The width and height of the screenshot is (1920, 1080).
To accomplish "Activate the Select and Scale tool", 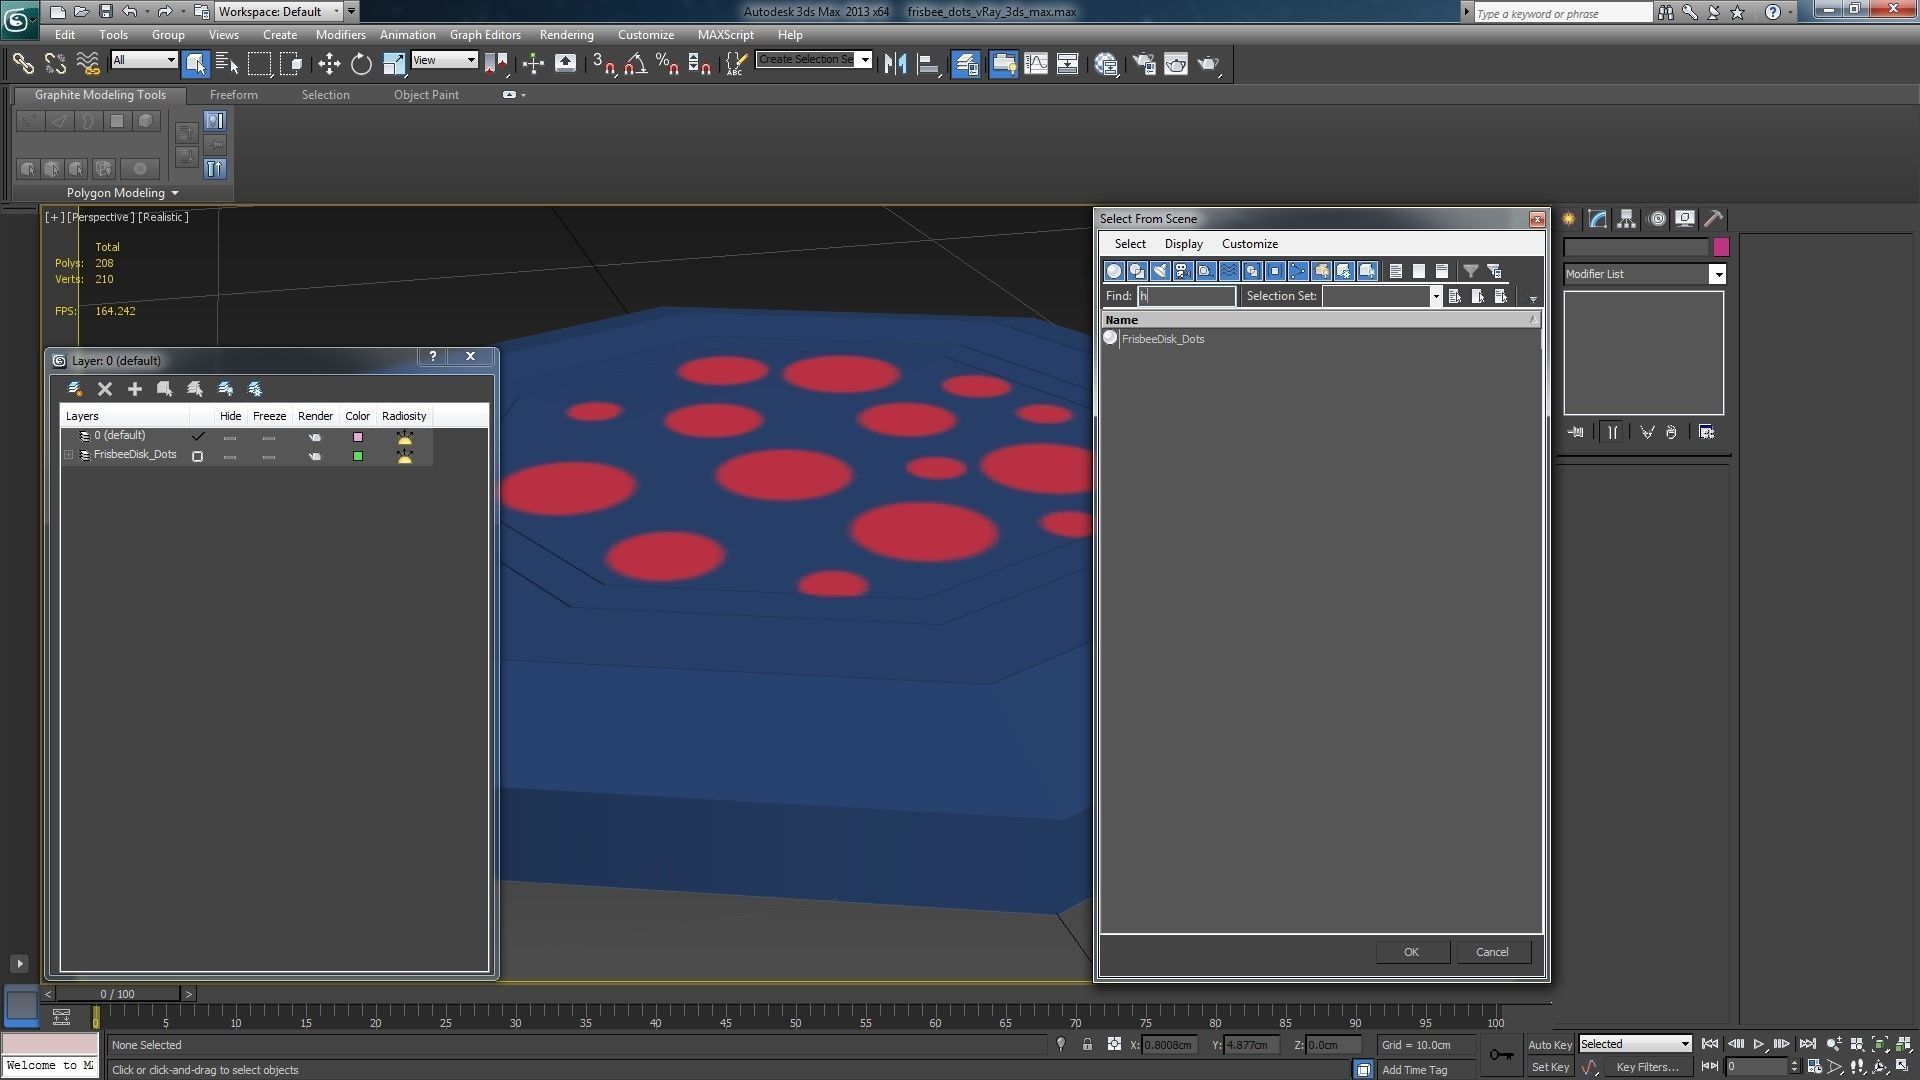I will (394, 64).
